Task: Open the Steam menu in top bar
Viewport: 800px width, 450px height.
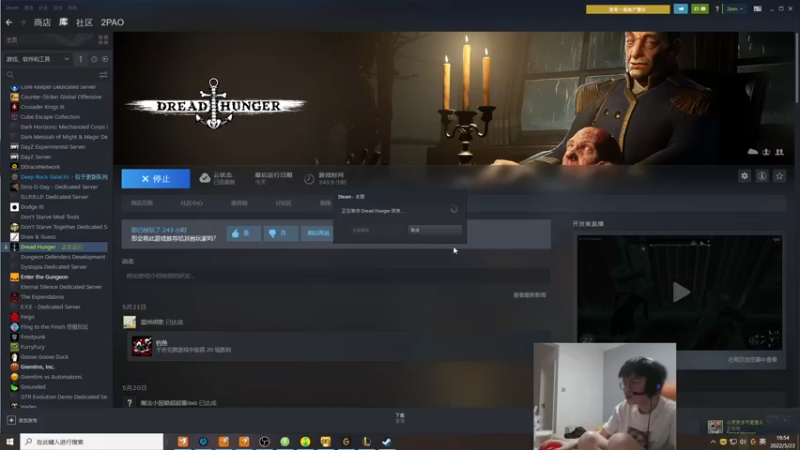Action: pos(12,8)
